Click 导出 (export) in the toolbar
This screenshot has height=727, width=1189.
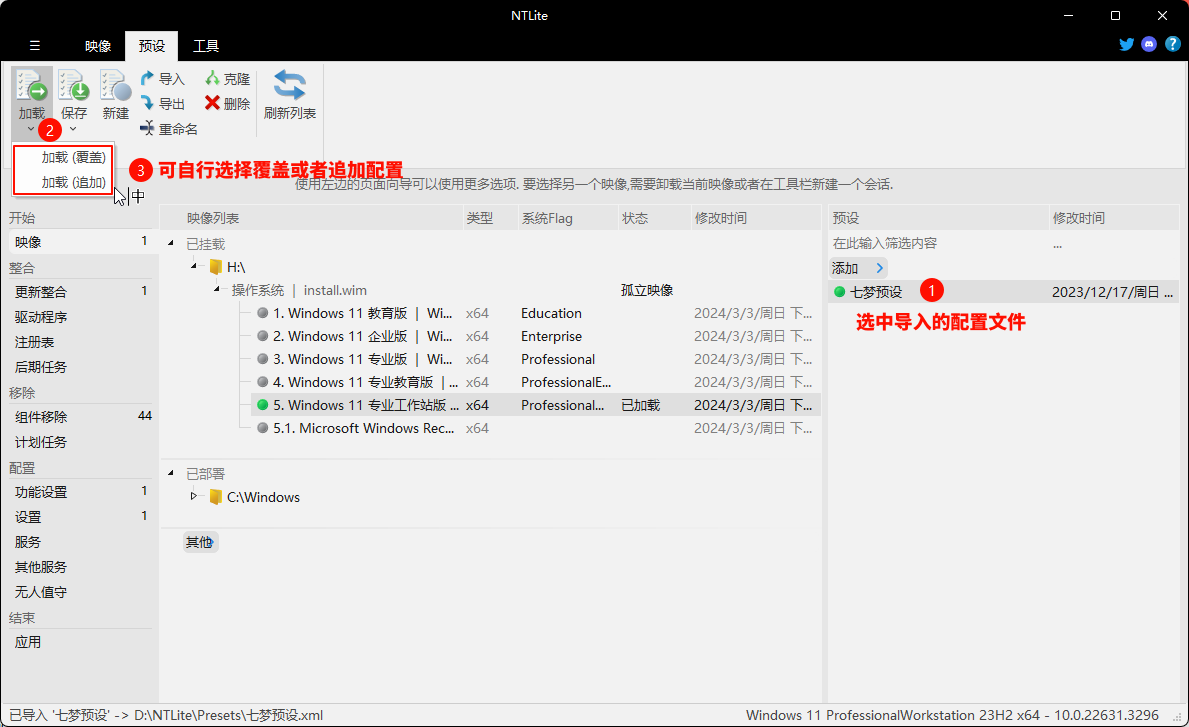162,103
